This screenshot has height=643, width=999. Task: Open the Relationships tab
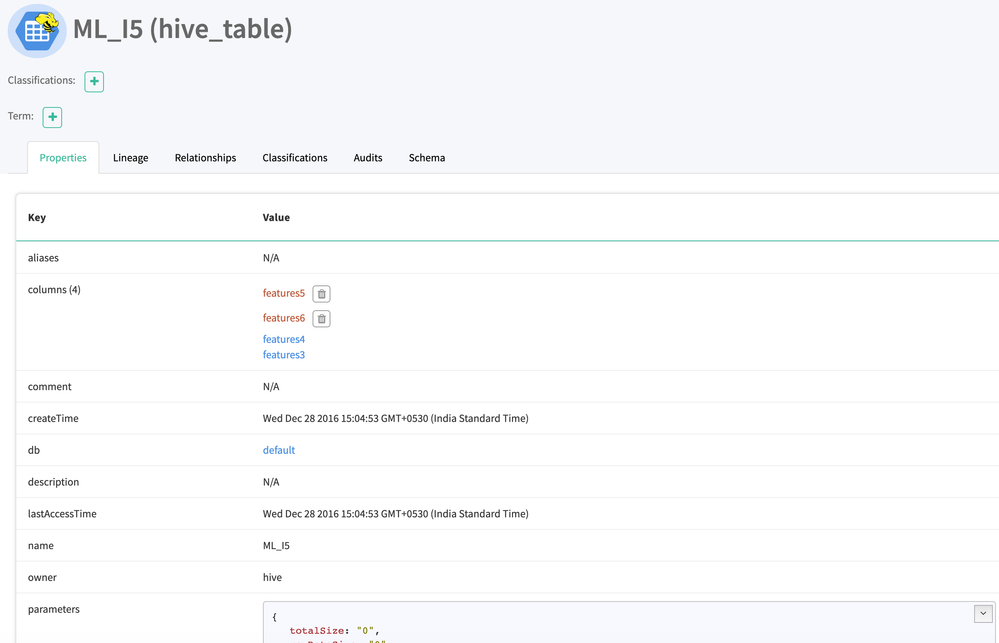(x=205, y=157)
